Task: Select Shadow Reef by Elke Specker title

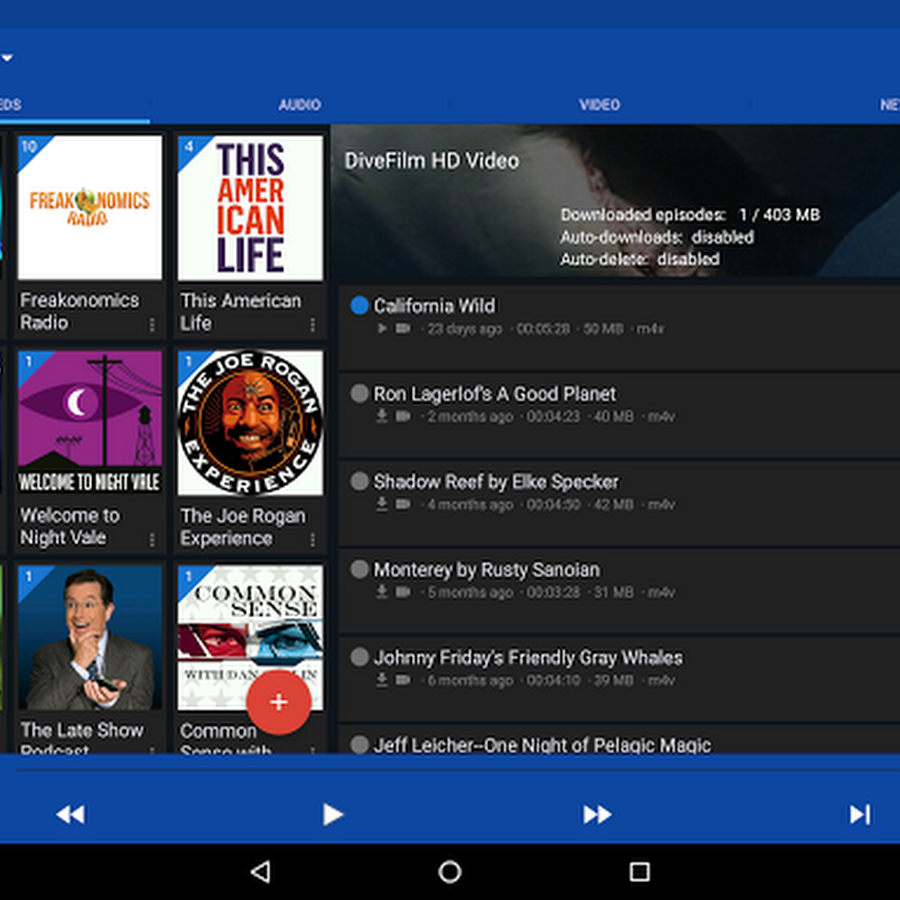Action: (x=496, y=482)
